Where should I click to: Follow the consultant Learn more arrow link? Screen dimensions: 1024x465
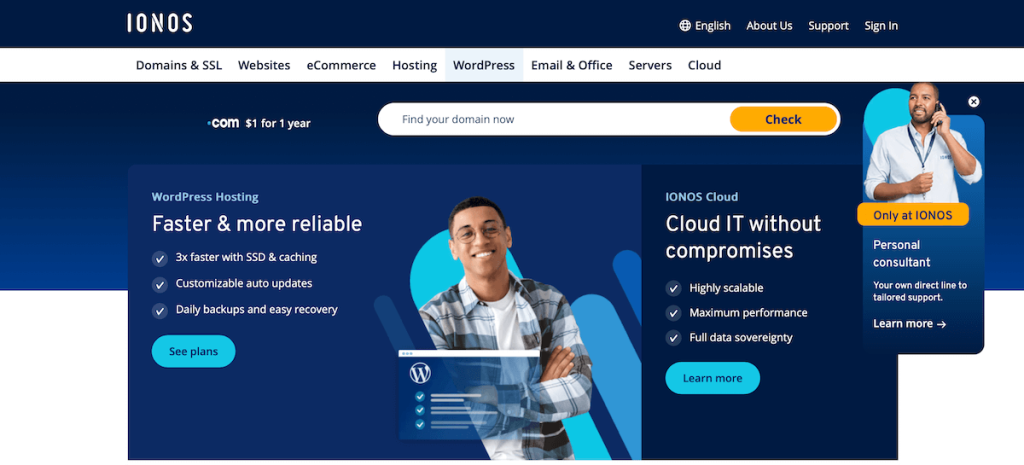[x=909, y=324]
